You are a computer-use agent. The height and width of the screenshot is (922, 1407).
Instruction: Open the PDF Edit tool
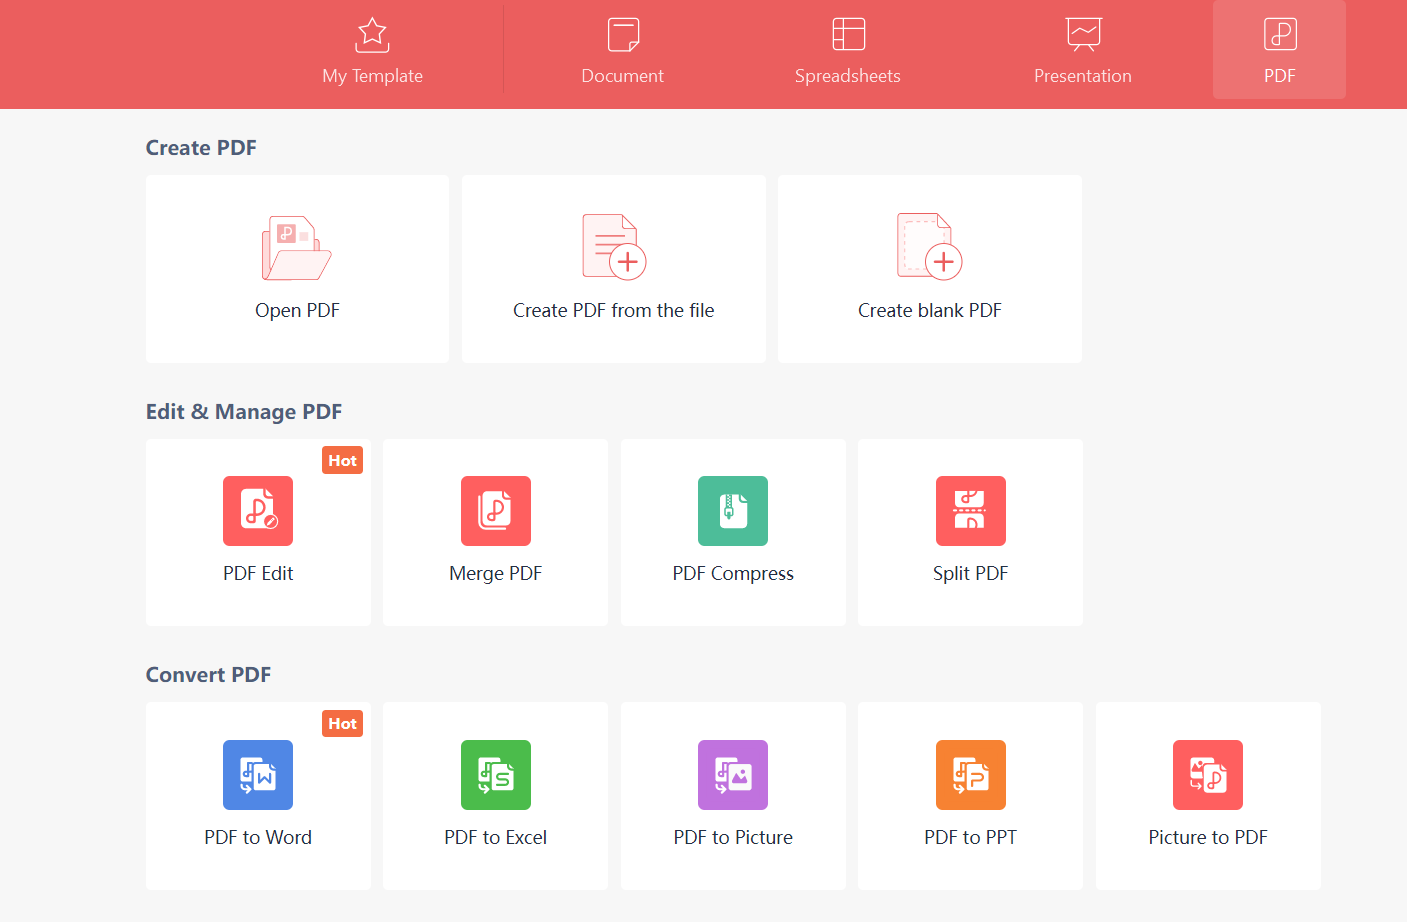tap(258, 532)
